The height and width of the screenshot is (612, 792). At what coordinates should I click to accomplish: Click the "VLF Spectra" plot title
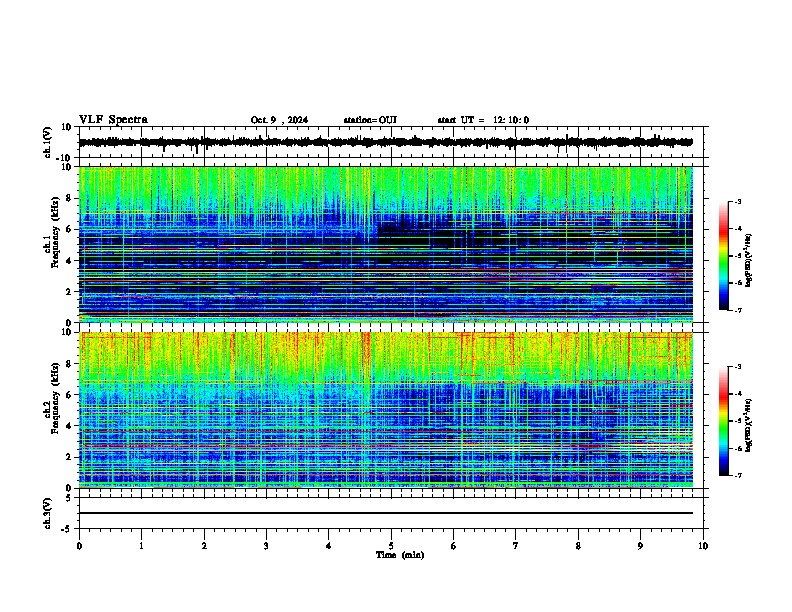(113, 120)
